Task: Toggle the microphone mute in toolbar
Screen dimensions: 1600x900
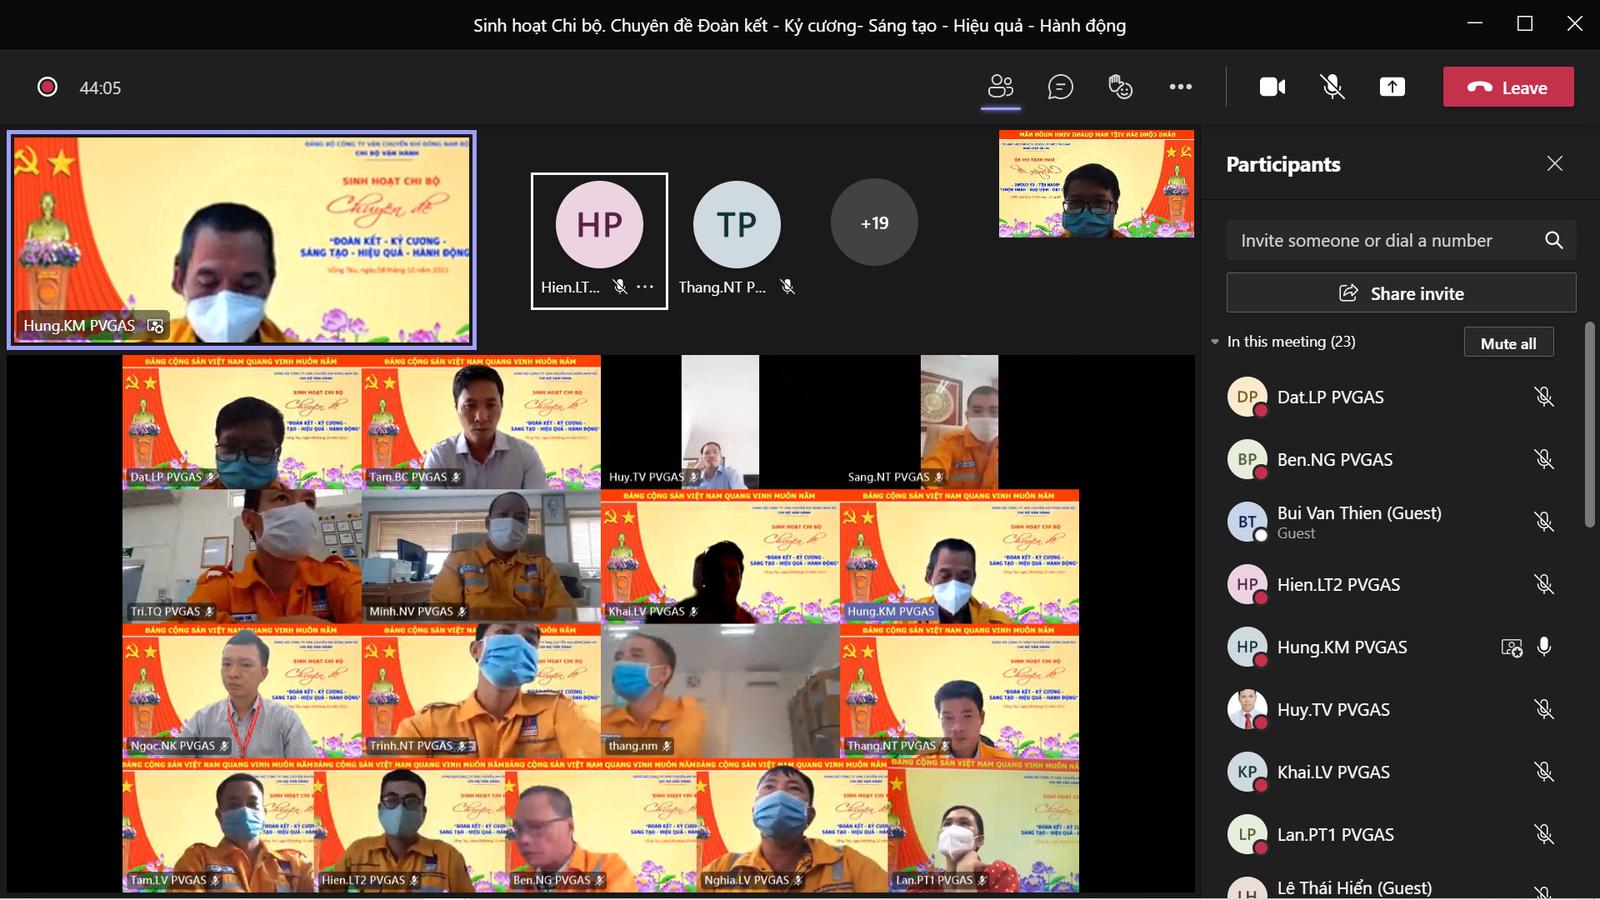Action: click(1332, 87)
